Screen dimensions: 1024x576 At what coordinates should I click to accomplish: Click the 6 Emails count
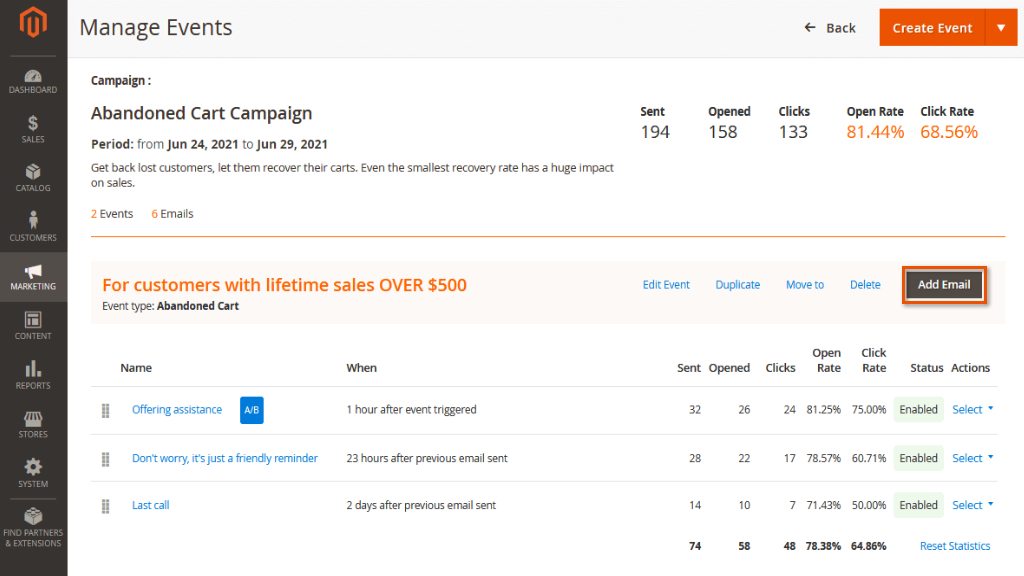click(x=172, y=214)
